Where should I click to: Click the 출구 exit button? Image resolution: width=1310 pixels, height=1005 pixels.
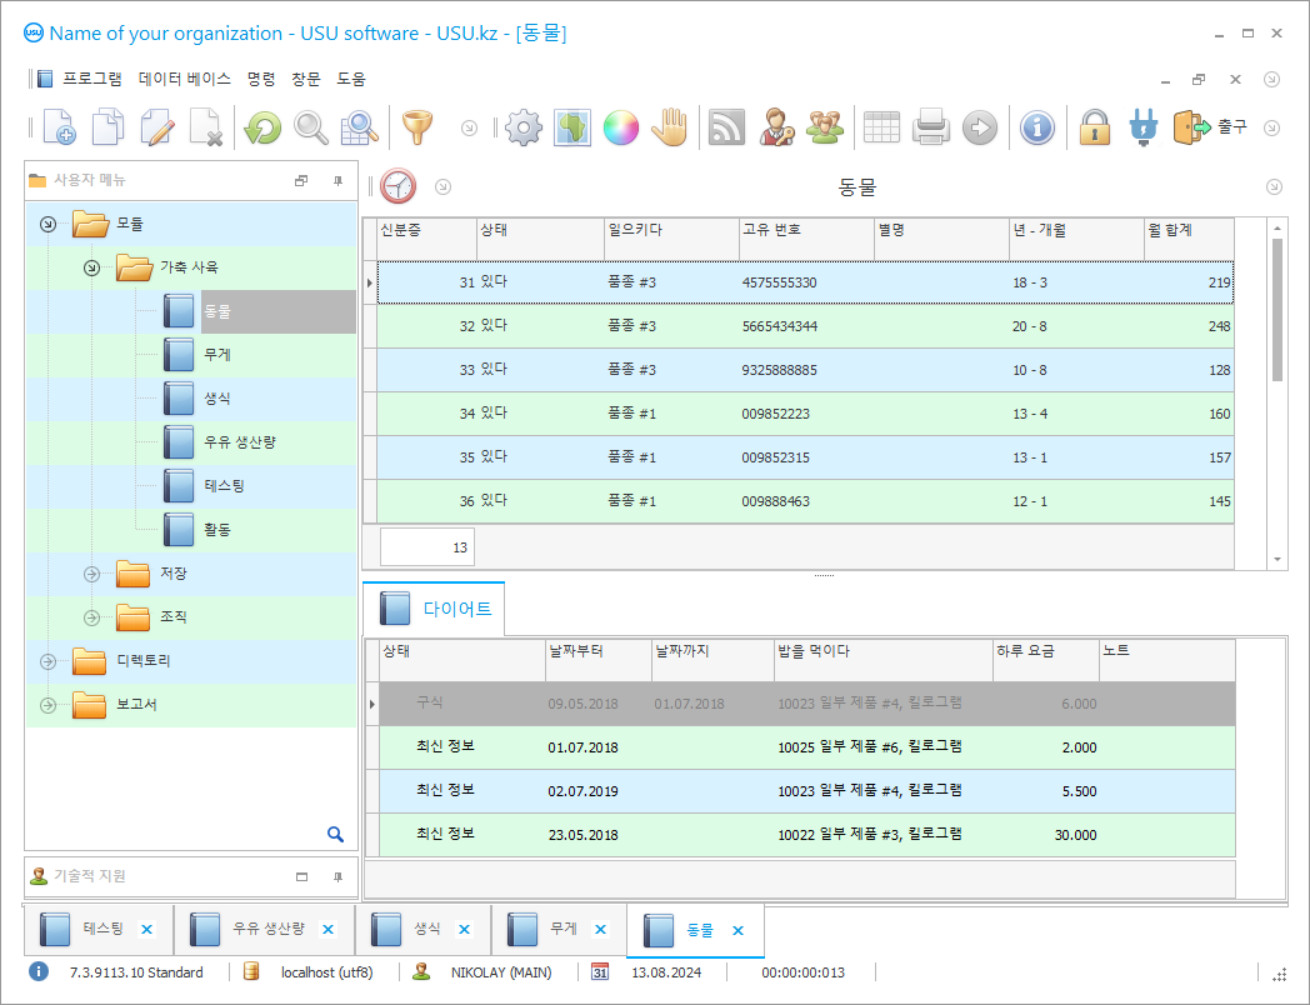(x=1211, y=128)
